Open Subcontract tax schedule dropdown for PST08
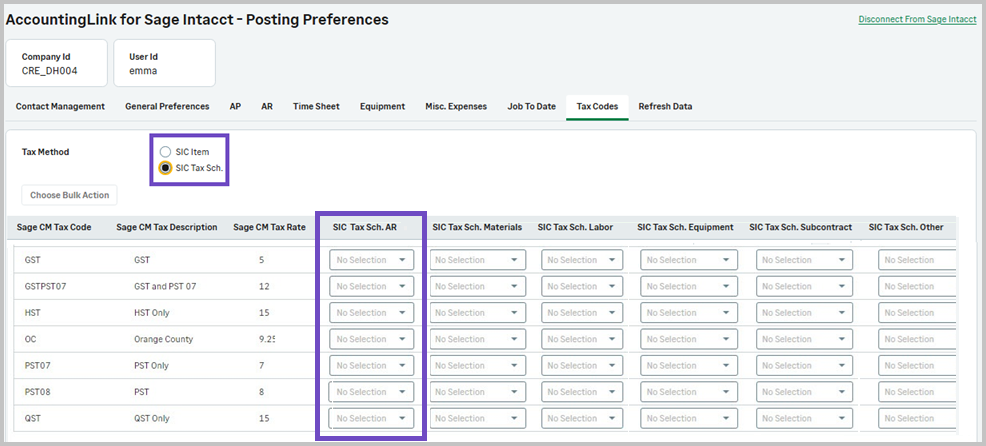986x446 pixels. (804, 392)
